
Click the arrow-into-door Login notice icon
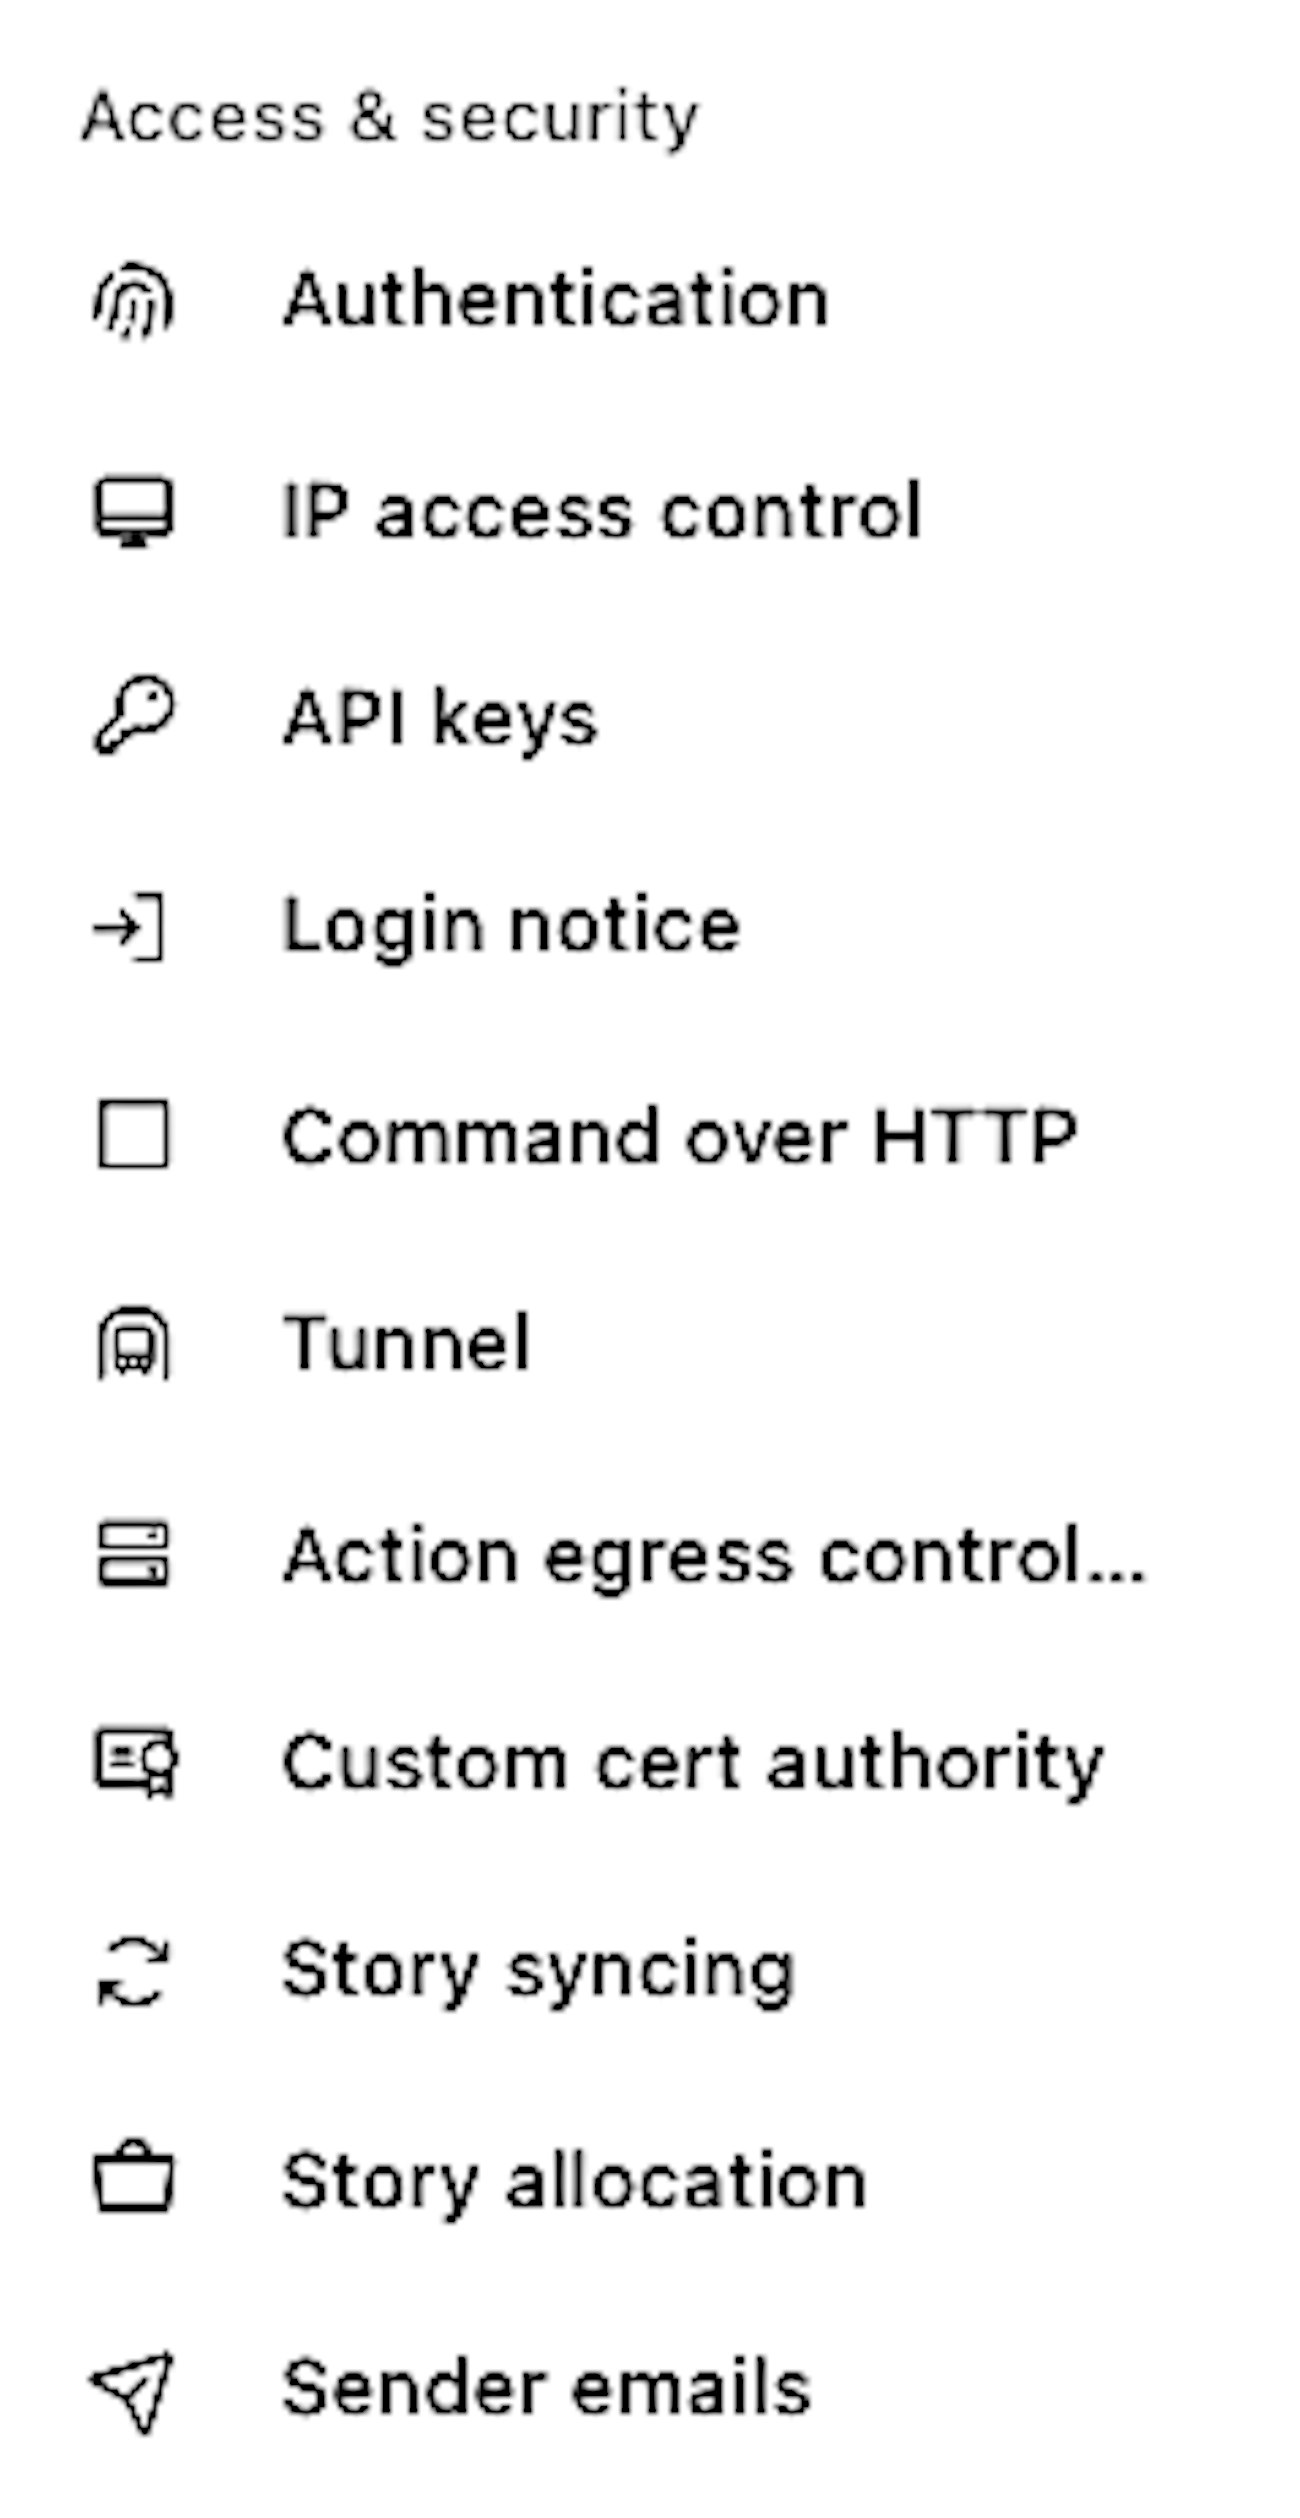tap(130, 928)
